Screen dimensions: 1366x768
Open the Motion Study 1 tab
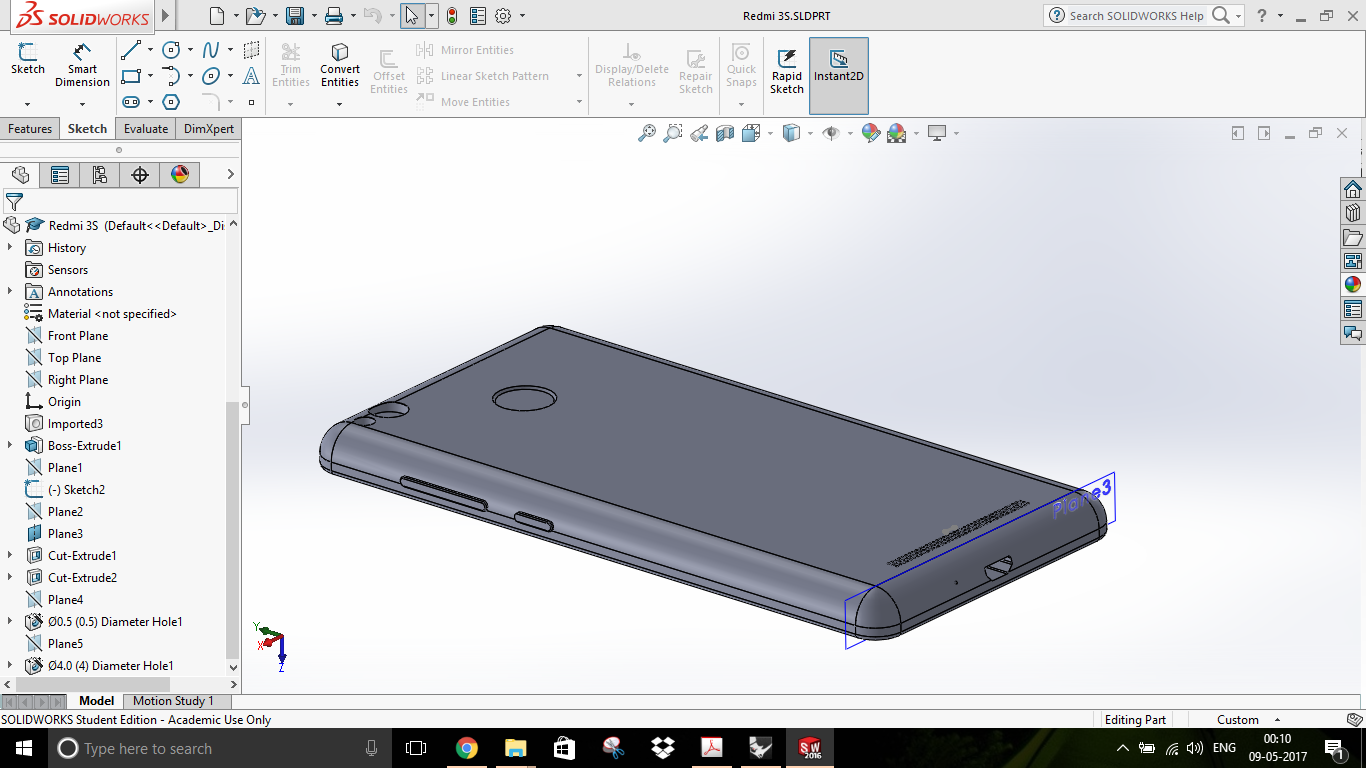pyautogui.click(x=173, y=701)
